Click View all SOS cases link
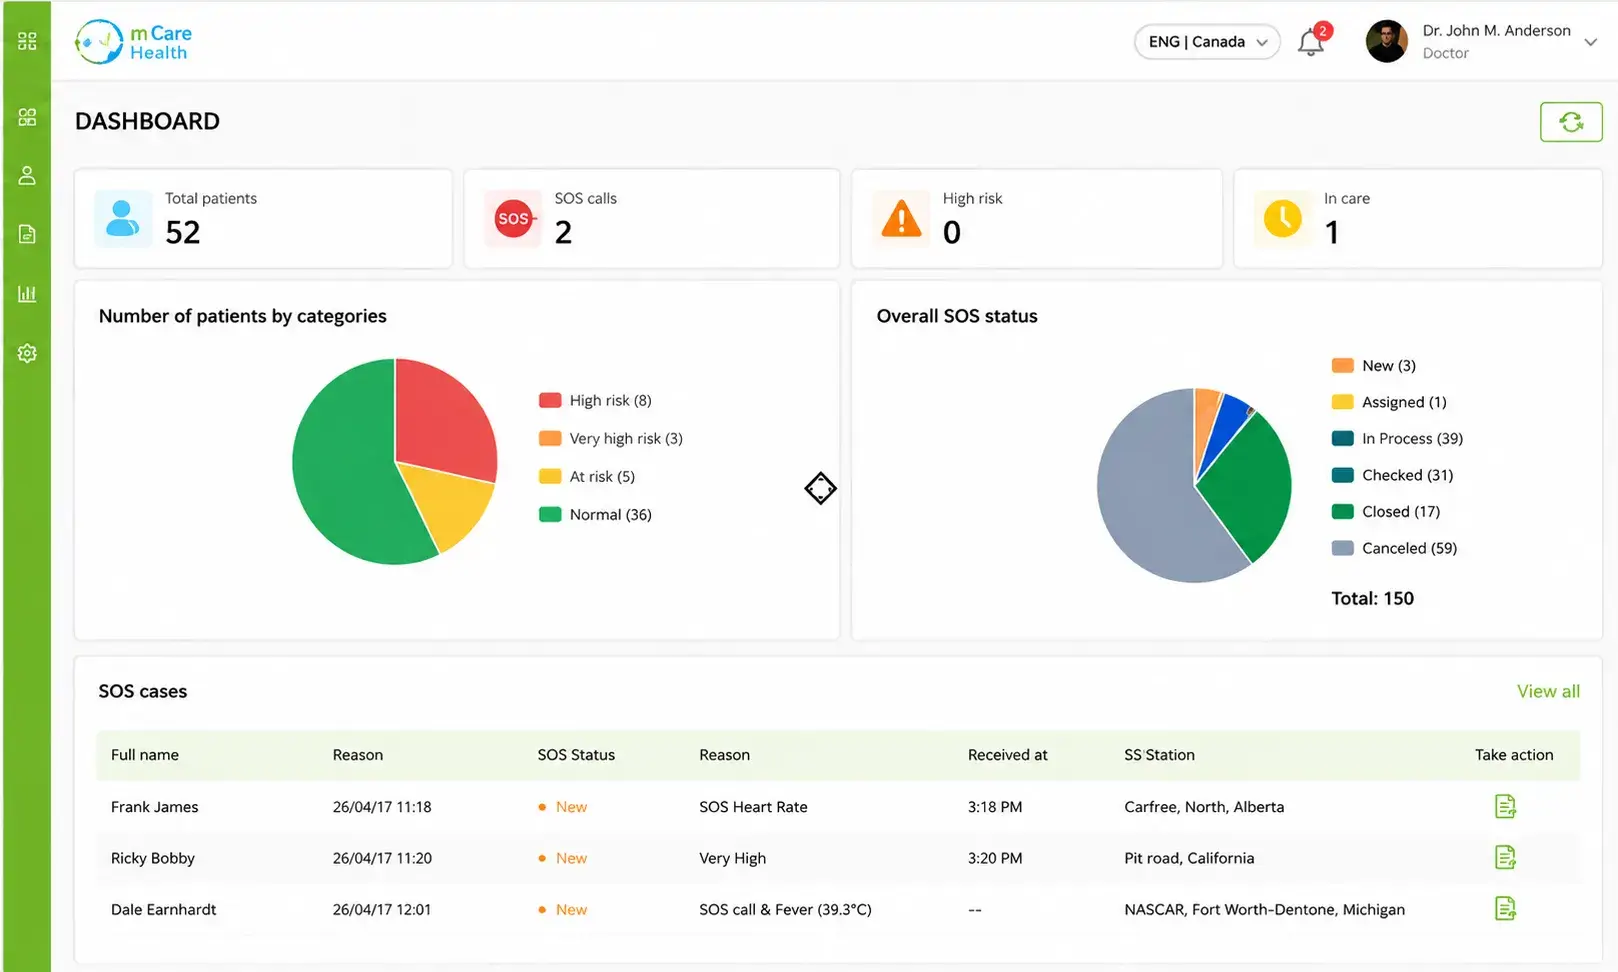This screenshot has width=1618, height=972. click(1548, 691)
